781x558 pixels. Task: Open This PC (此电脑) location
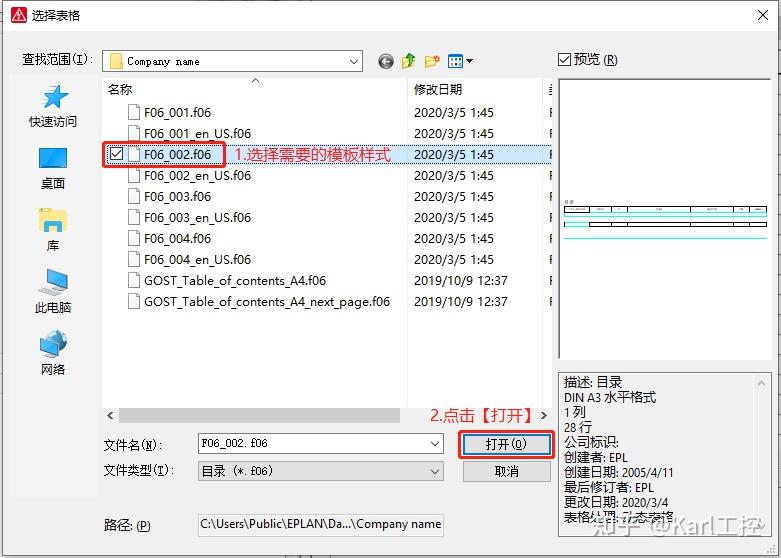pyautogui.click(x=53, y=292)
